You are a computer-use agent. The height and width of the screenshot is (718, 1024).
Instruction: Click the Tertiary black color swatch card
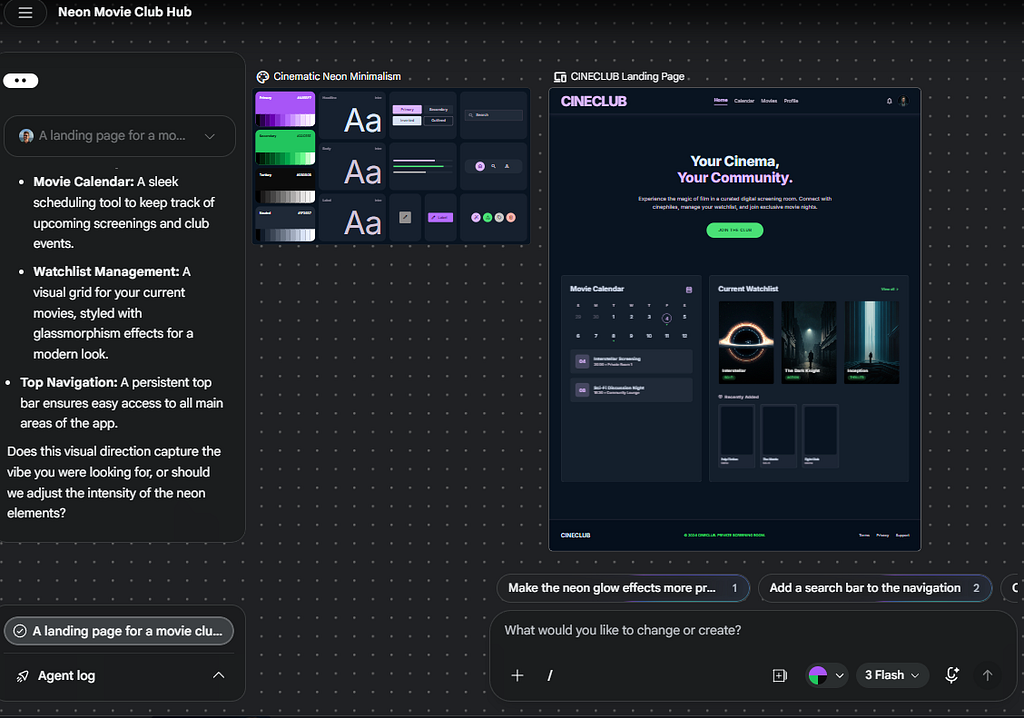click(285, 186)
